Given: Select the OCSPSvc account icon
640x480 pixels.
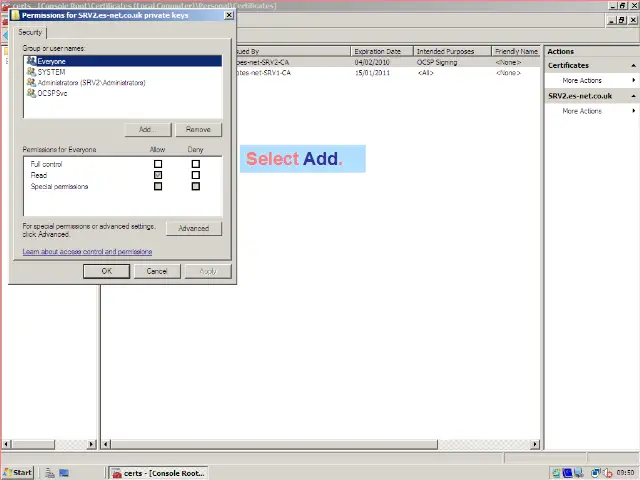Looking at the screenshot, I should [31, 93].
